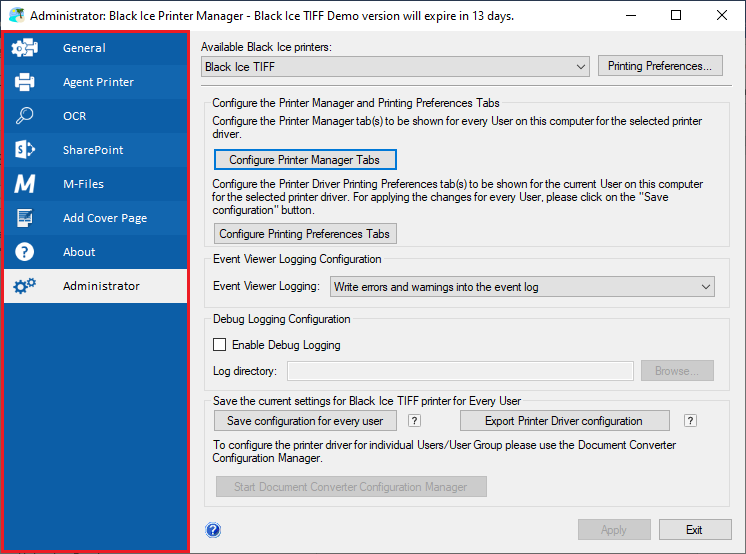Image resolution: width=746 pixels, height=554 pixels.
Task: Open the Add Cover Page tab
Action: [x=96, y=218]
